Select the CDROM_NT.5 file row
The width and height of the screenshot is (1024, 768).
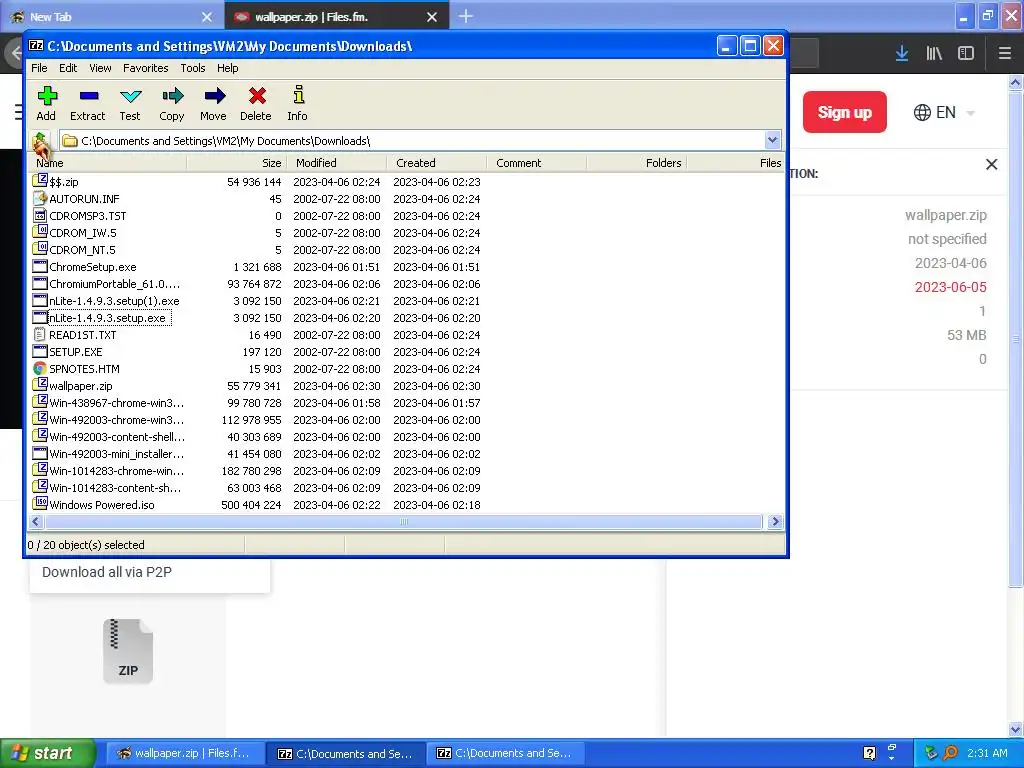tap(406, 249)
